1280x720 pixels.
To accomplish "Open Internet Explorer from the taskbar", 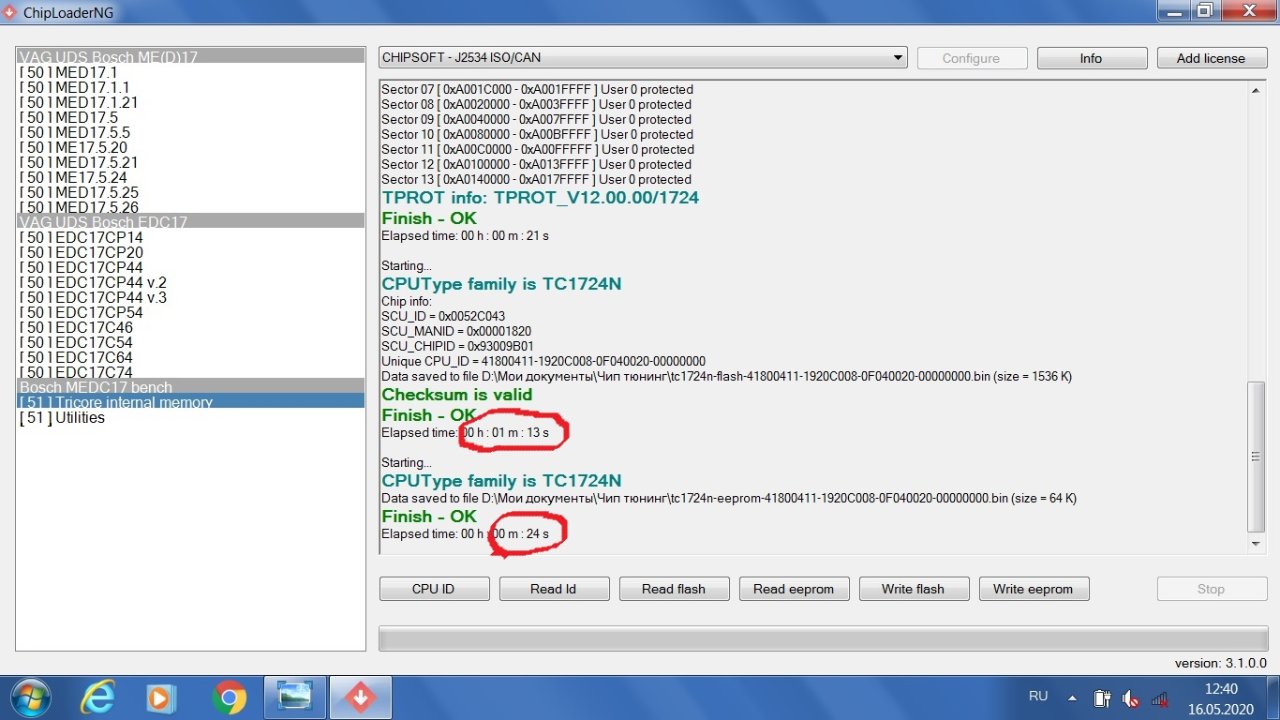I will (x=97, y=697).
